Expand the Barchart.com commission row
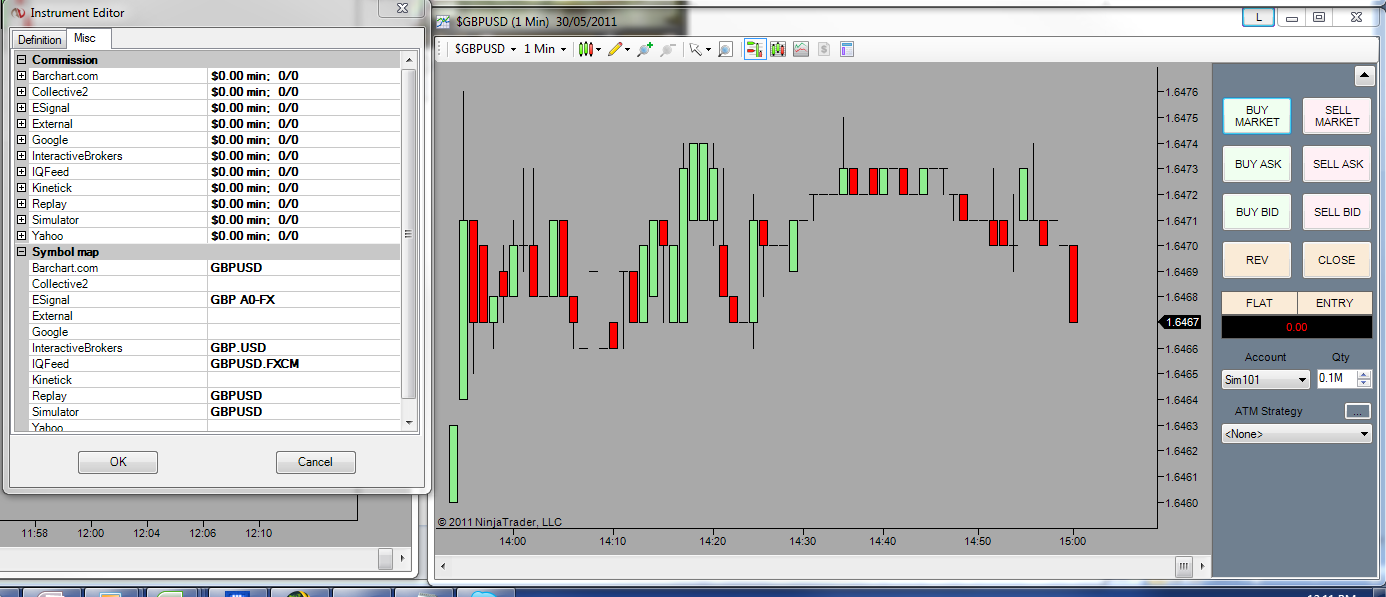The image size is (1386, 597). [21, 76]
